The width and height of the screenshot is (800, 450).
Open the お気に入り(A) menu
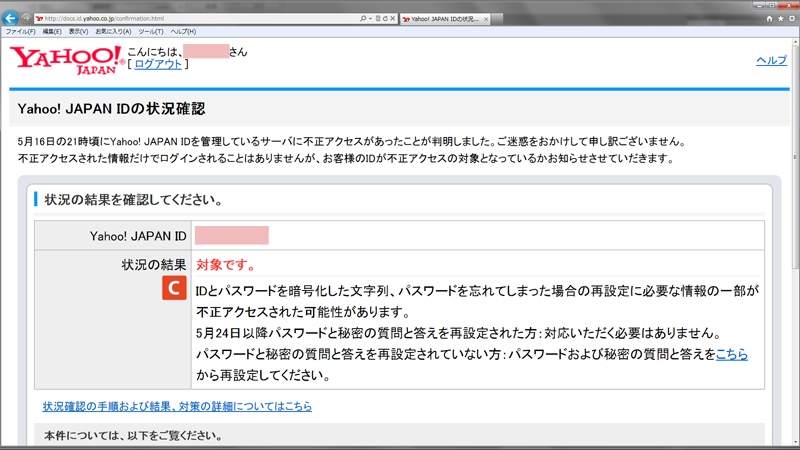click(113, 32)
